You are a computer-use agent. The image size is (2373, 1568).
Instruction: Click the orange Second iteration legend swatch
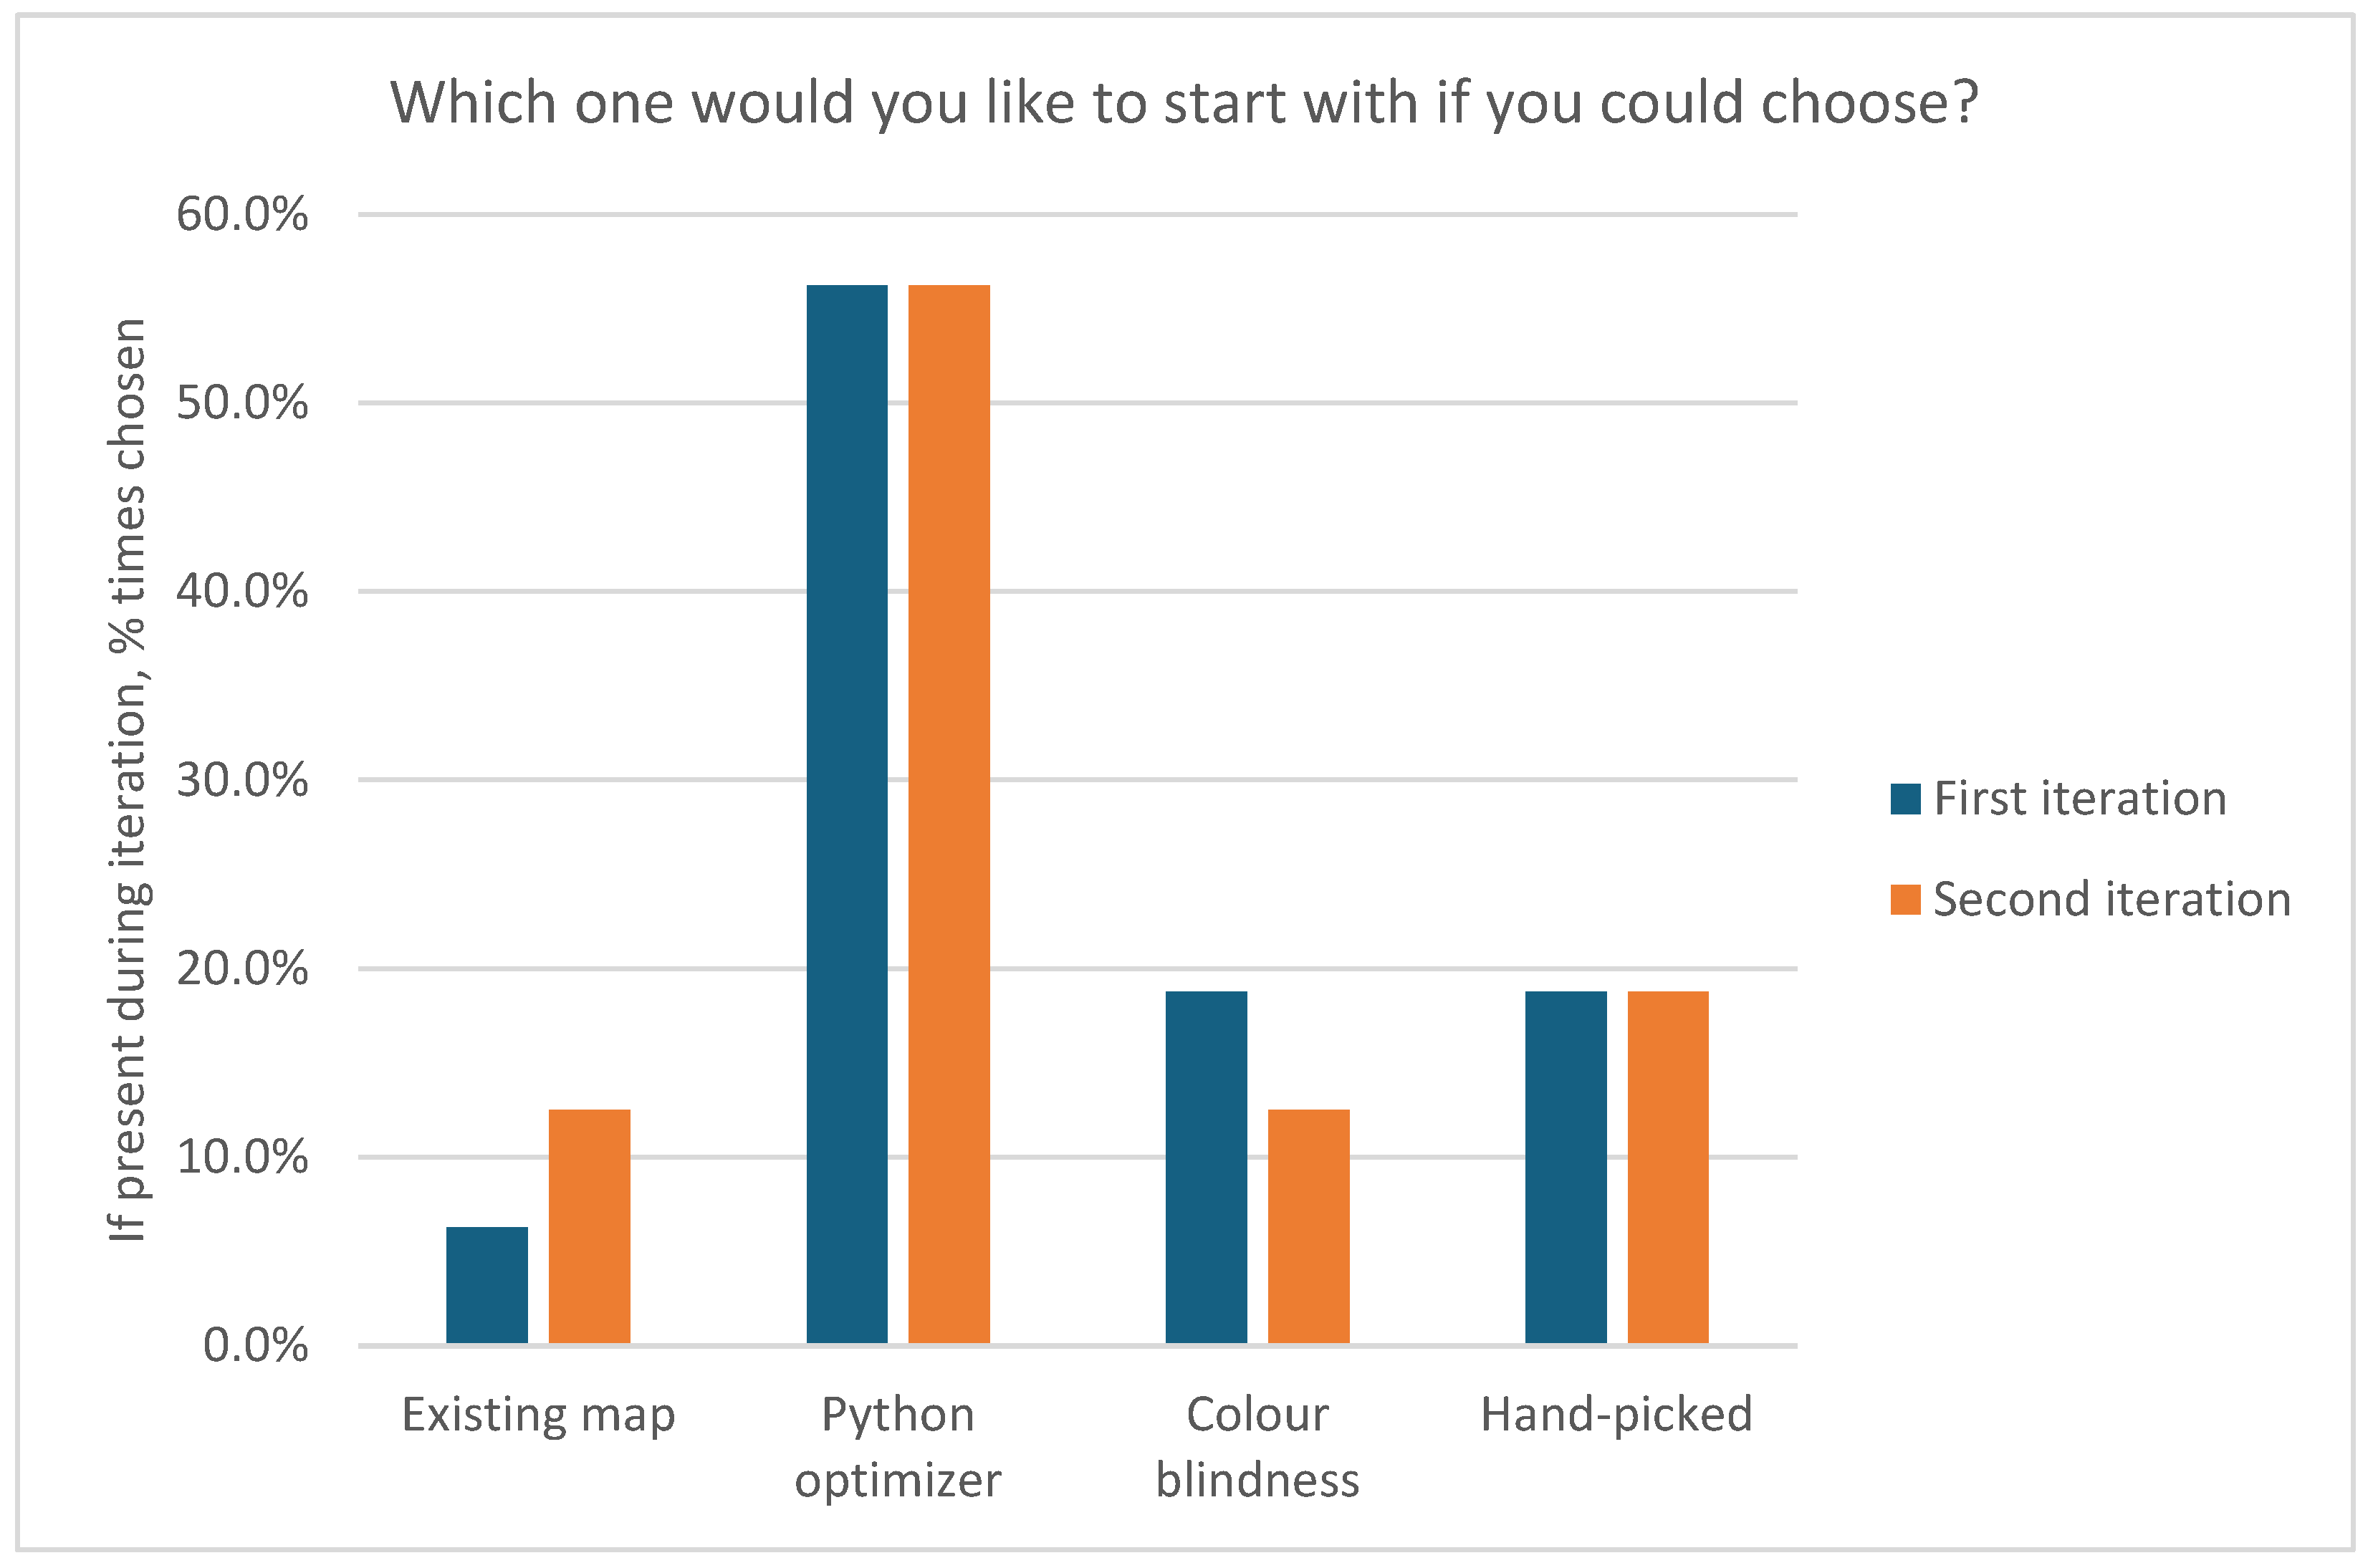pyautogui.click(x=1904, y=900)
